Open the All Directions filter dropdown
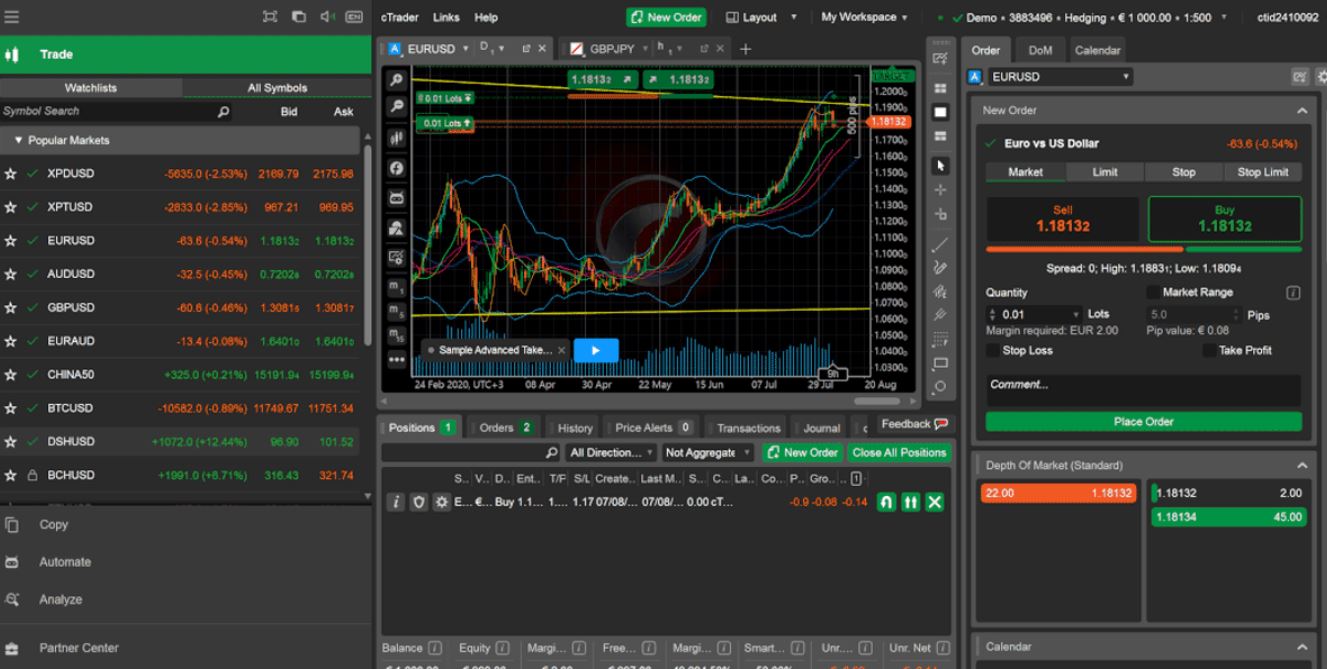The height and width of the screenshot is (669, 1327). tap(610, 453)
